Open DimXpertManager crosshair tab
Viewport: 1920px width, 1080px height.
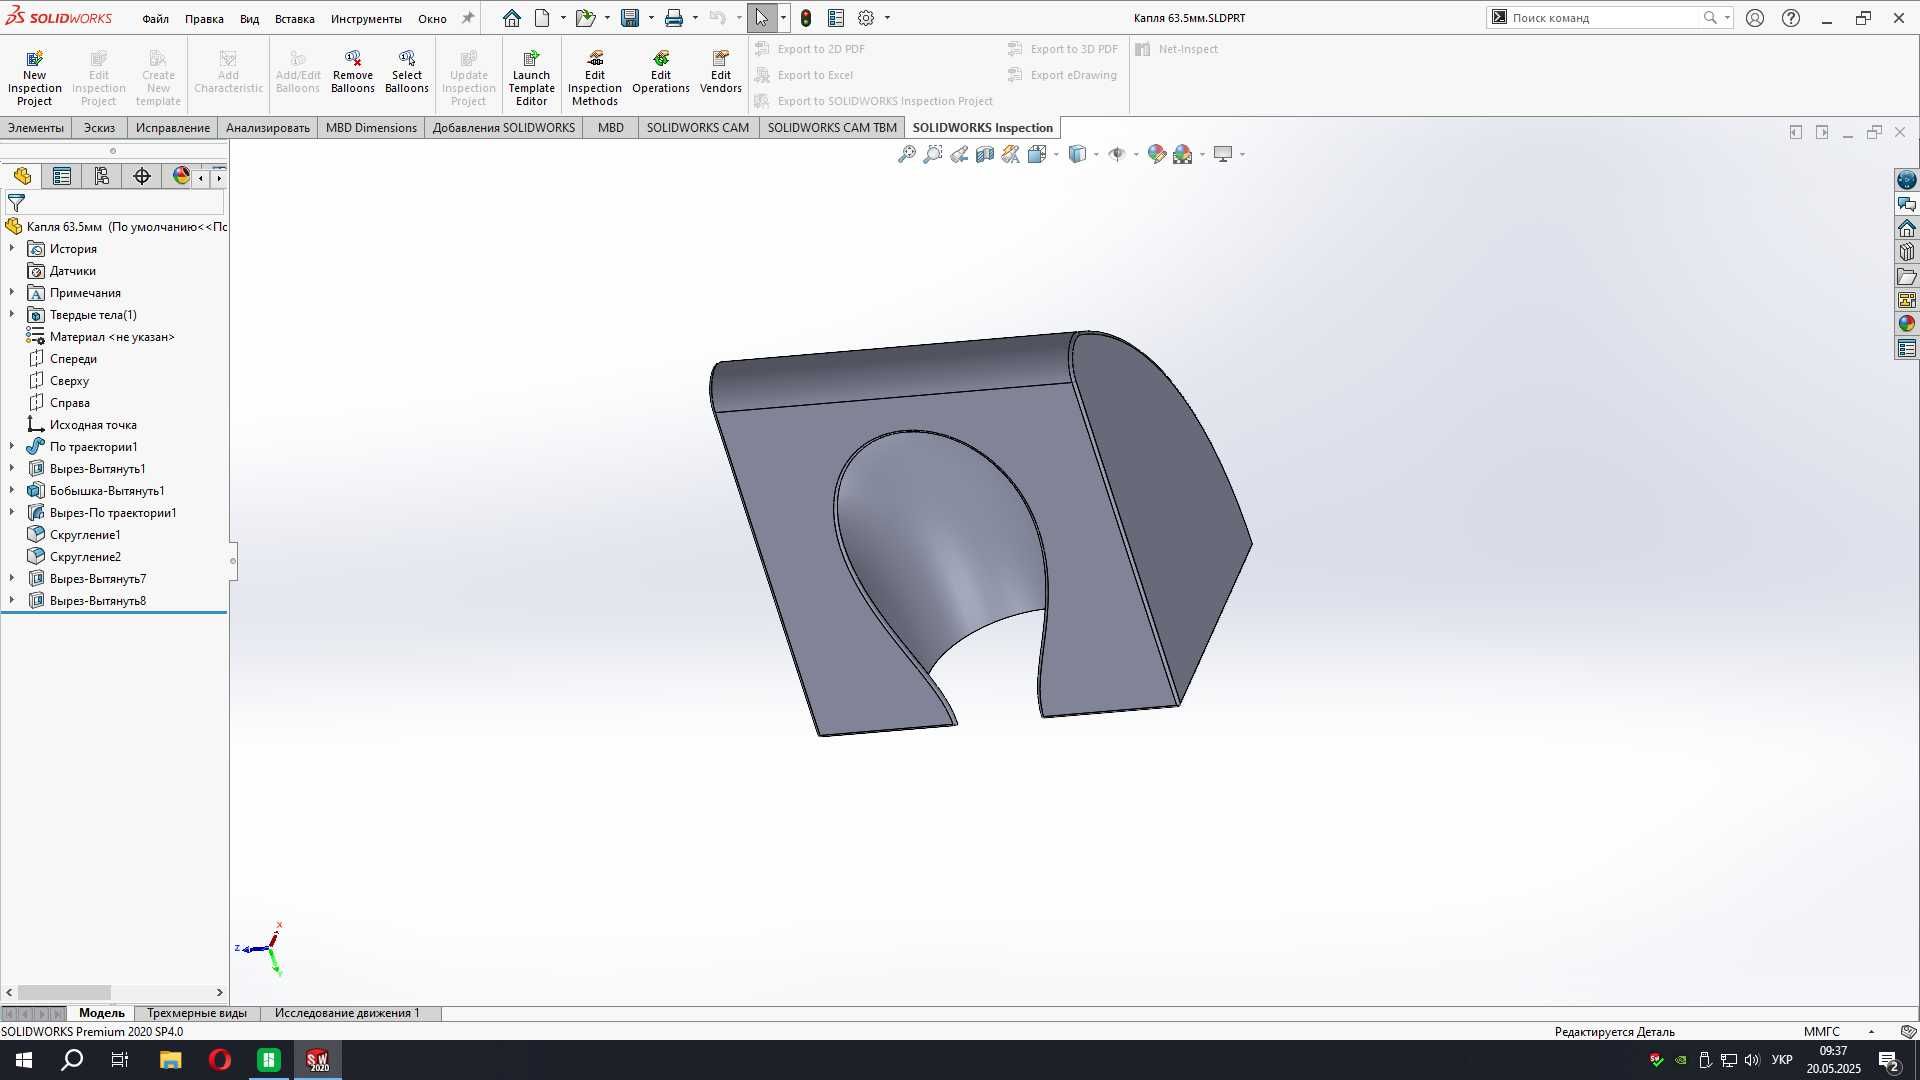(x=142, y=177)
